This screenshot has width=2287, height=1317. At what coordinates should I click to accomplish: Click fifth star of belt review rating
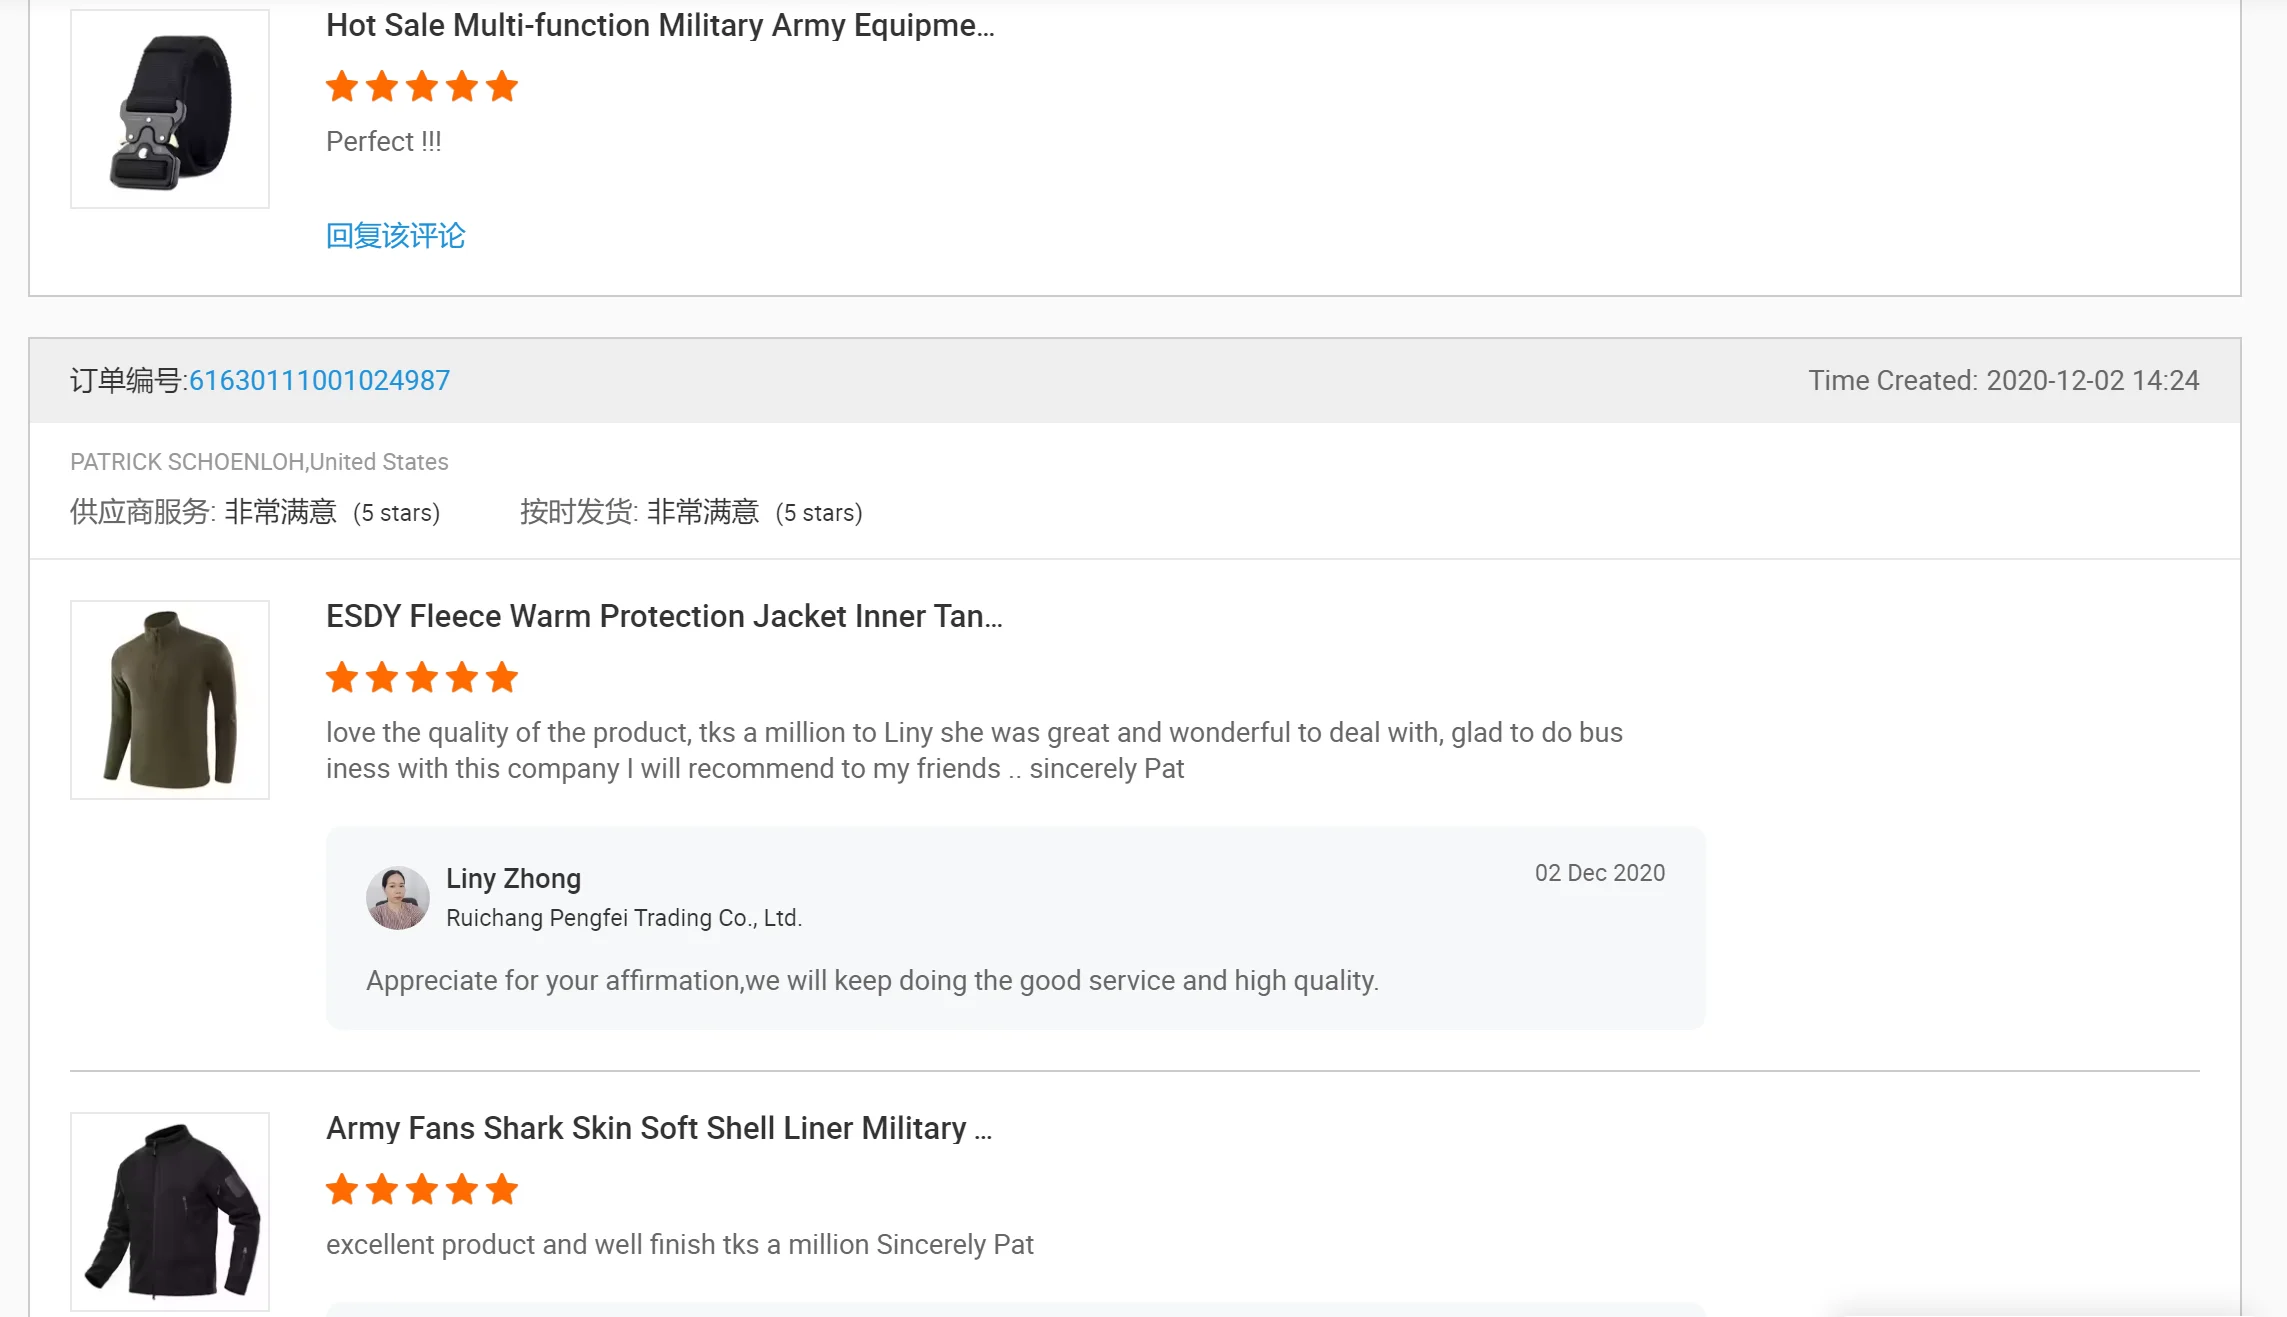pos(502,87)
